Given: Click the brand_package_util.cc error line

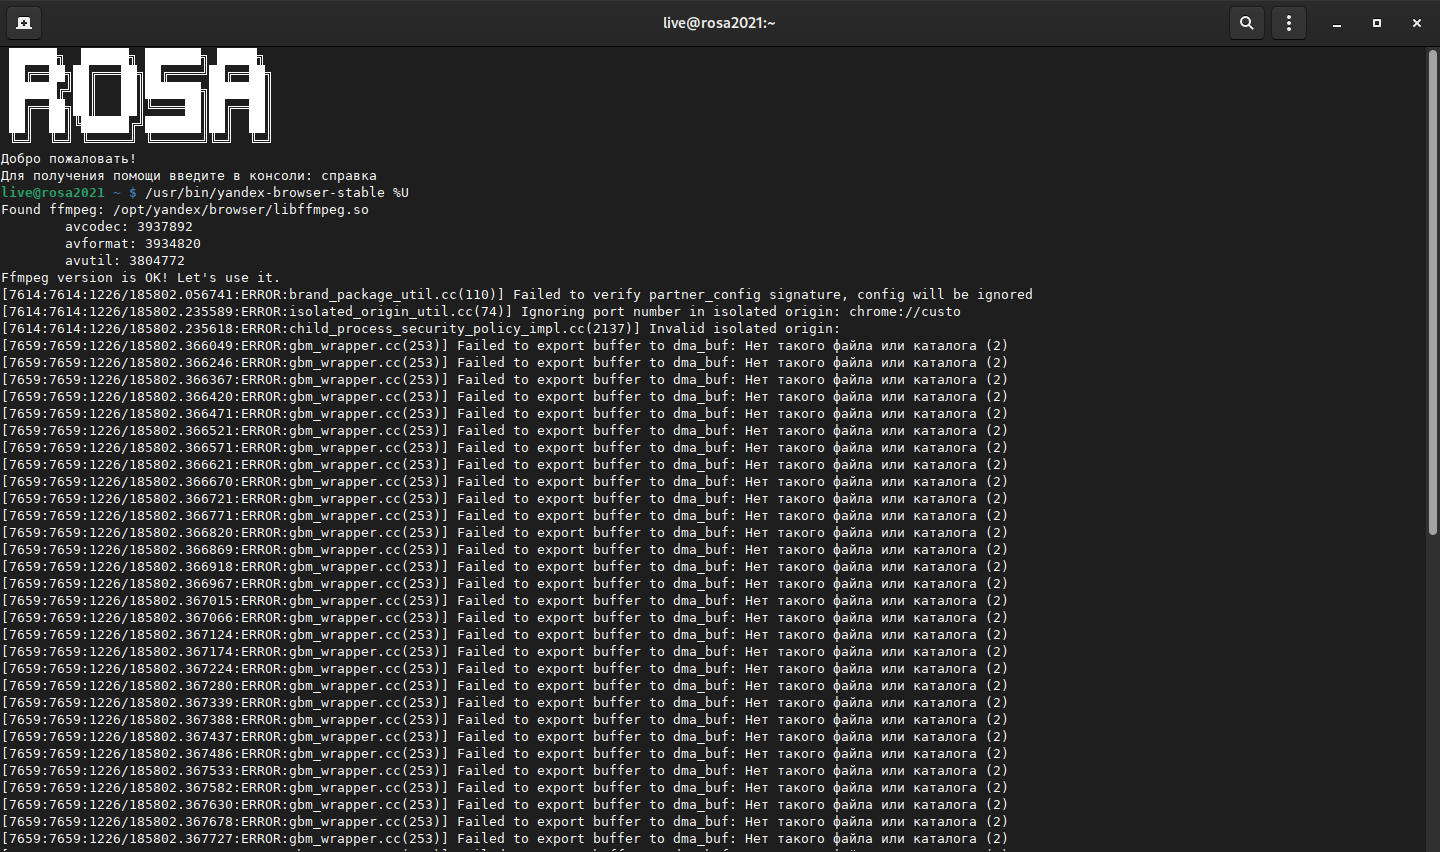Looking at the screenshot, I should tap(516, 295).
